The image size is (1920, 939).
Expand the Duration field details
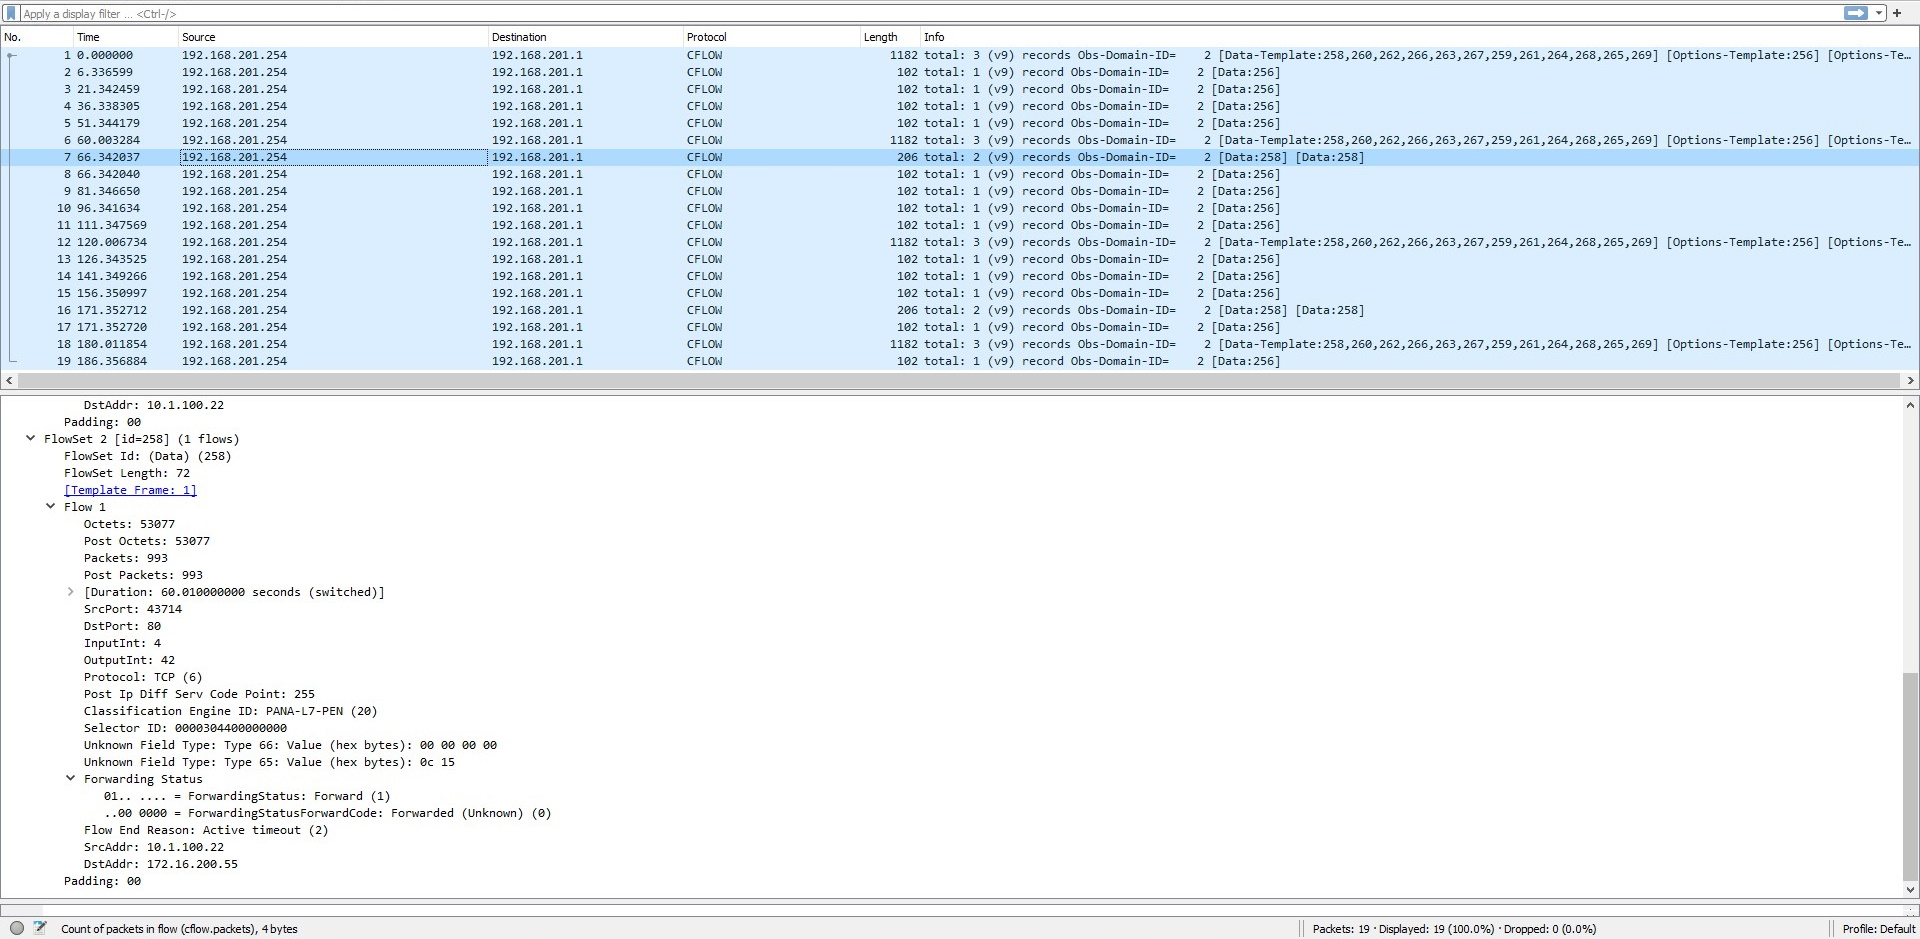(69, 592)
